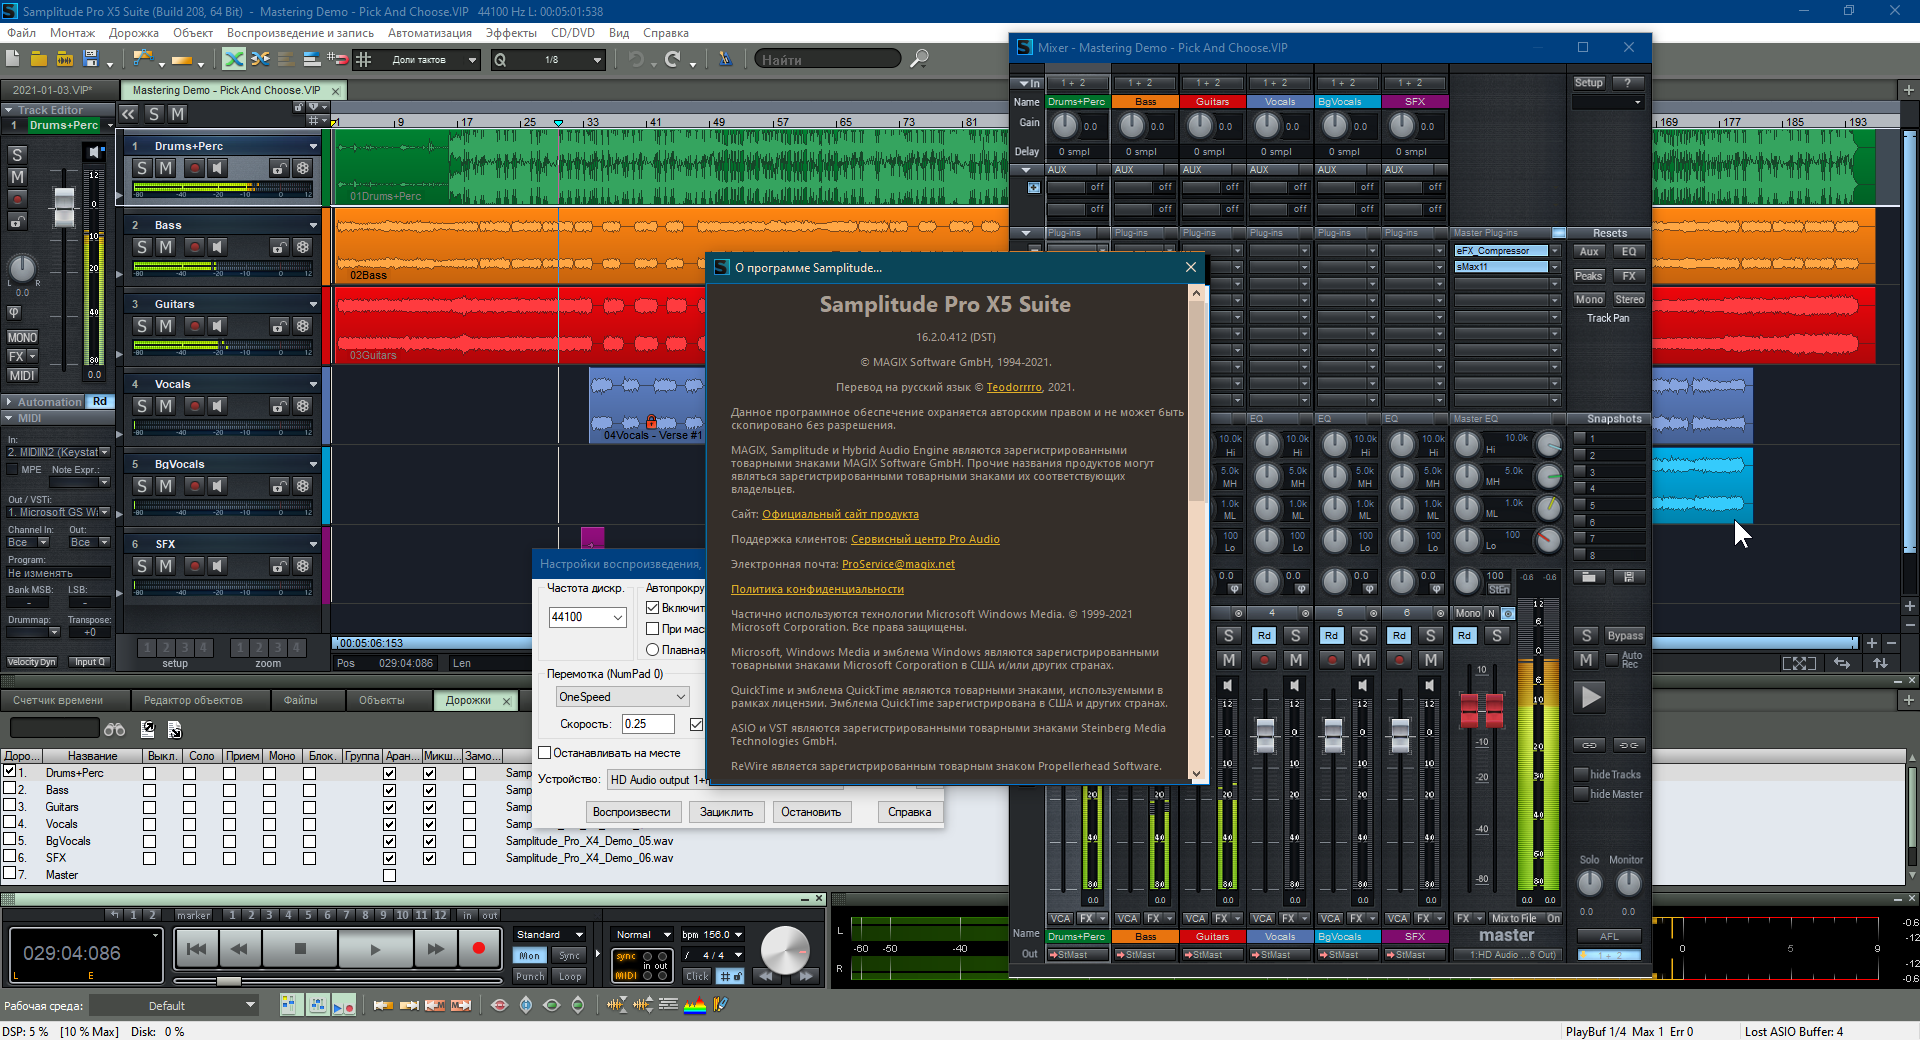Screen dimensions: 1920x1040
Task: Toggle the Solo checkbox for Bass row
Action: click(x=189, y=790)
